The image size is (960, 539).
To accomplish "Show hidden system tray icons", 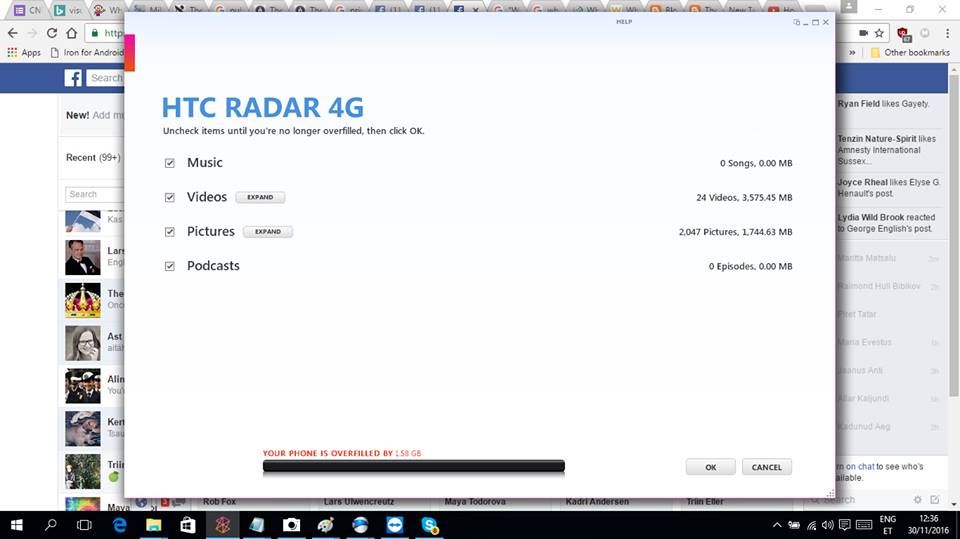I will point(777,525).
